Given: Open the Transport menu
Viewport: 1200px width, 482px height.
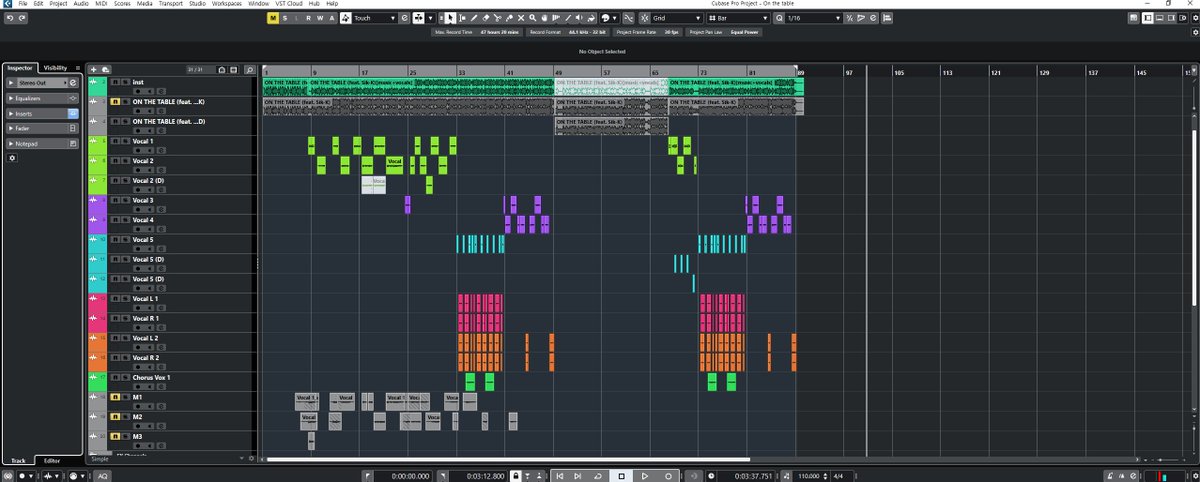Looking at the screenshot, I should (x=171, y=4).
